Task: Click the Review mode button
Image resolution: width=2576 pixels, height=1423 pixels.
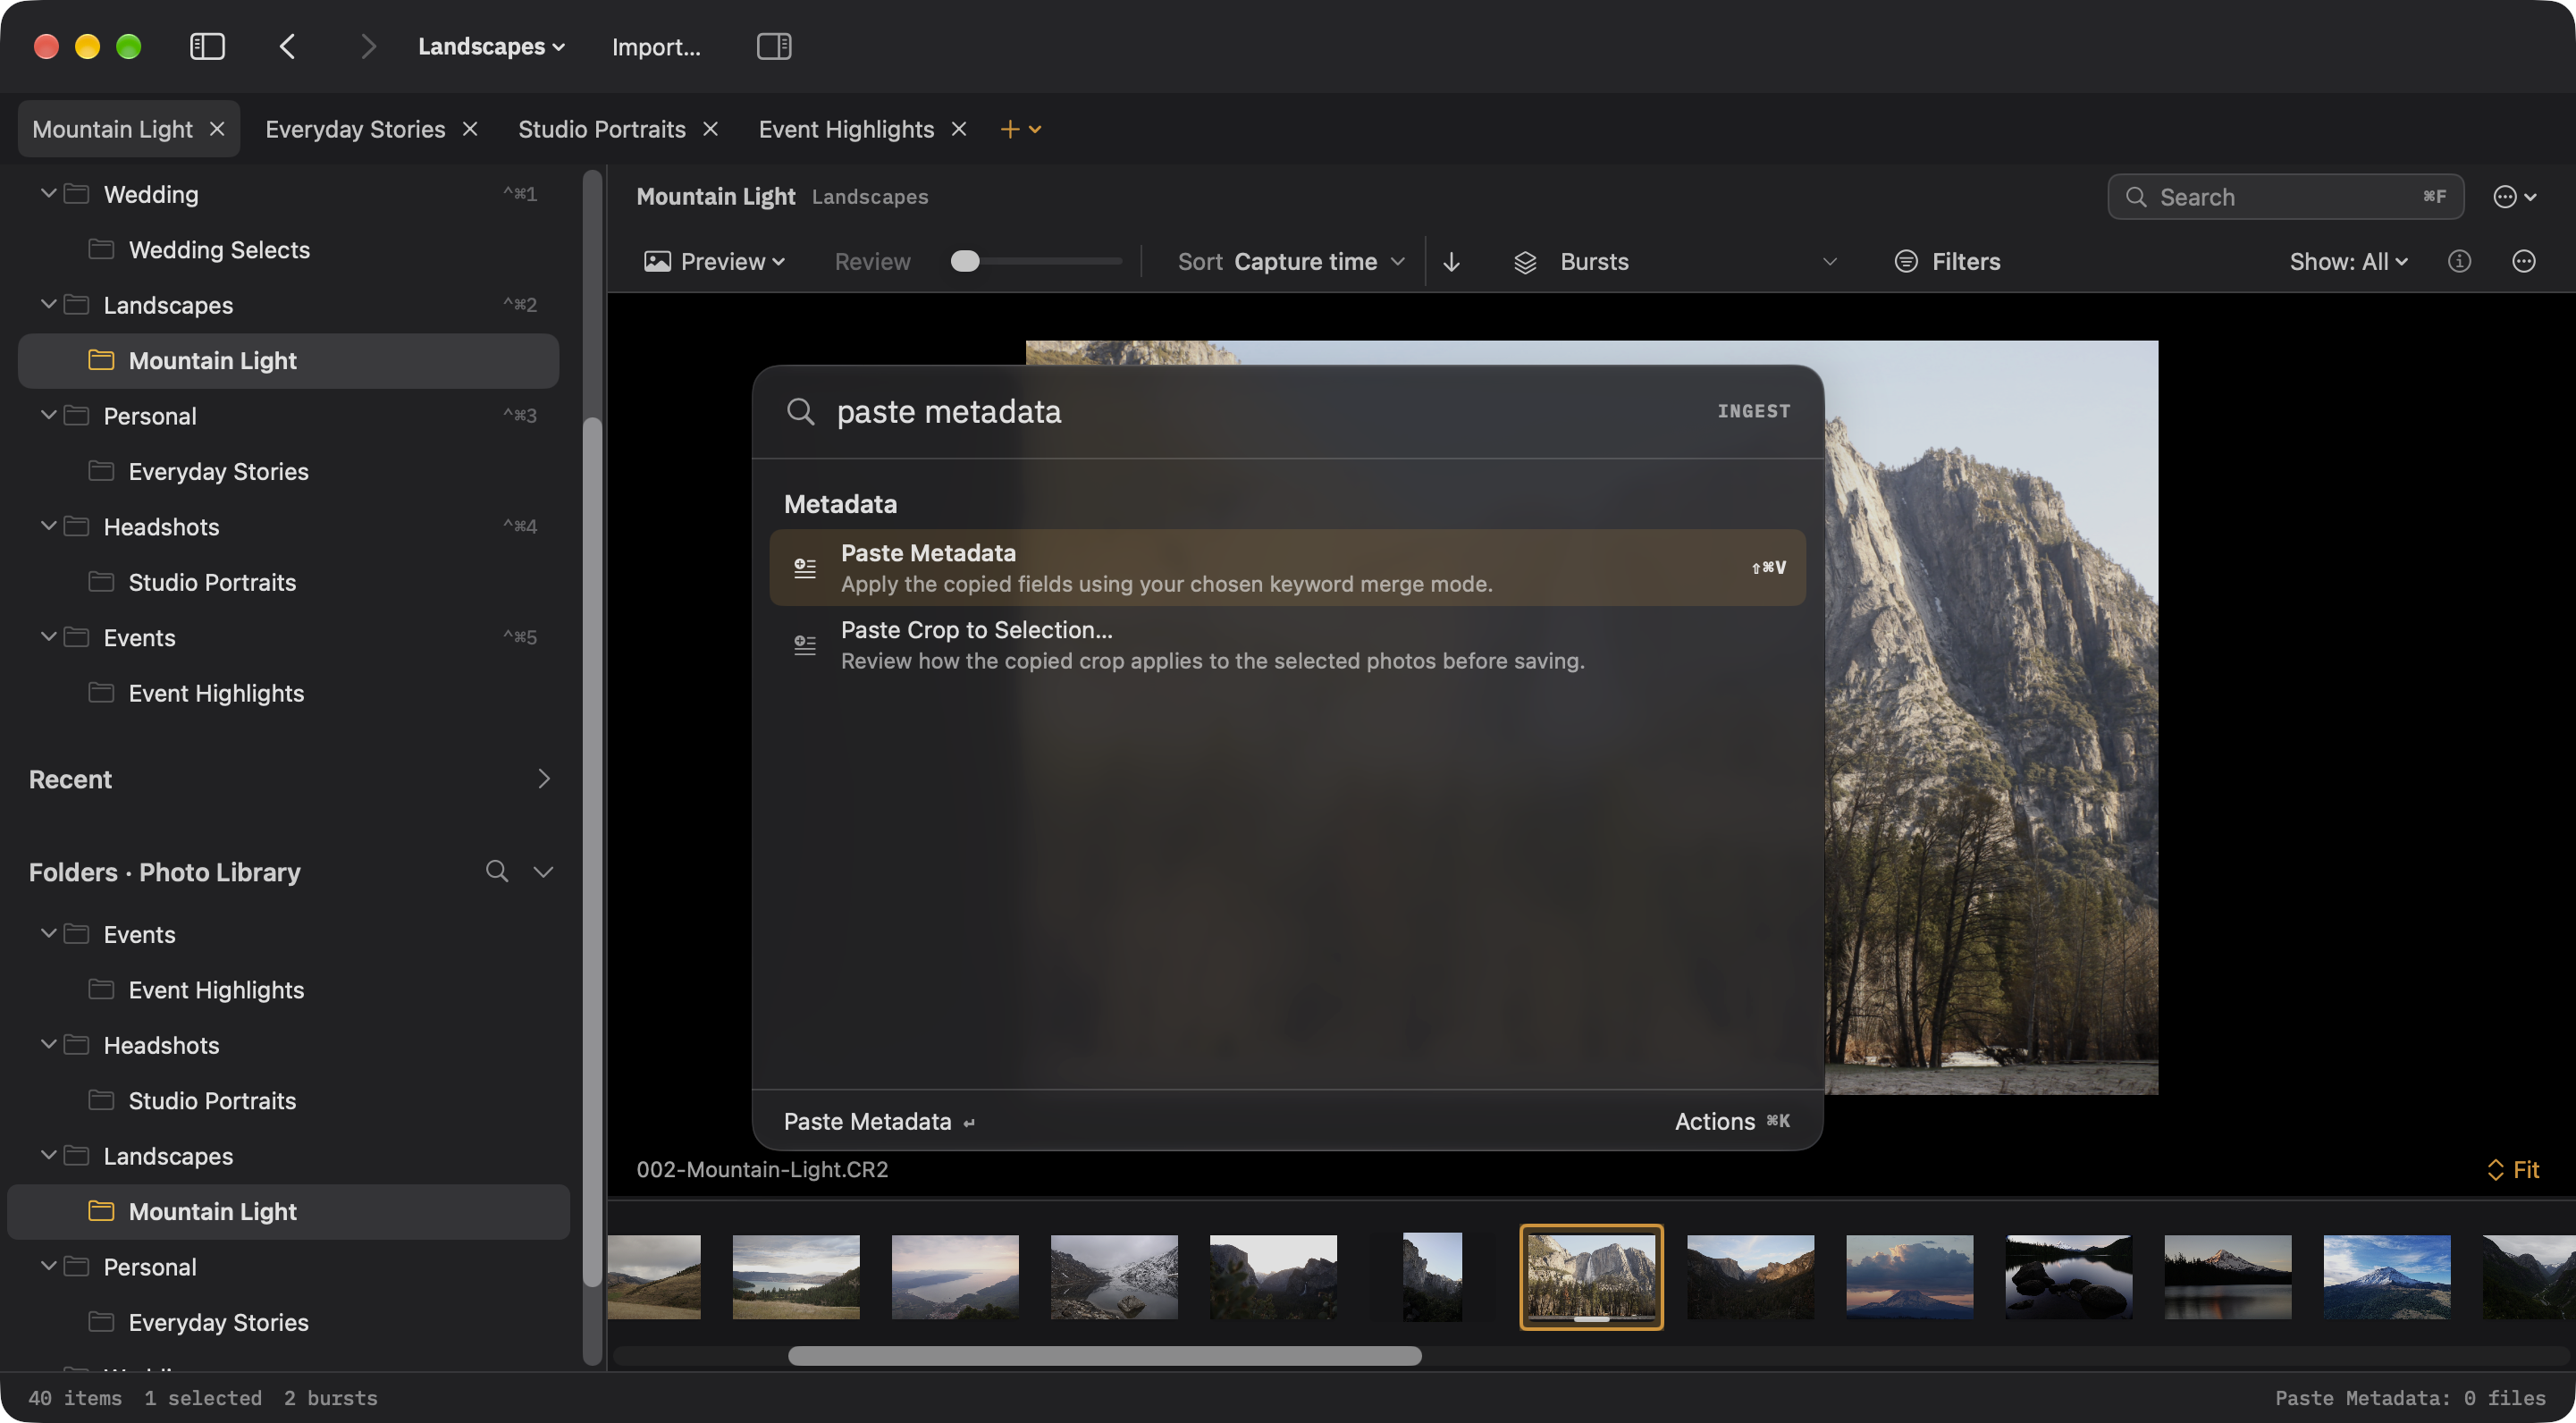Action: pos(872,262)
